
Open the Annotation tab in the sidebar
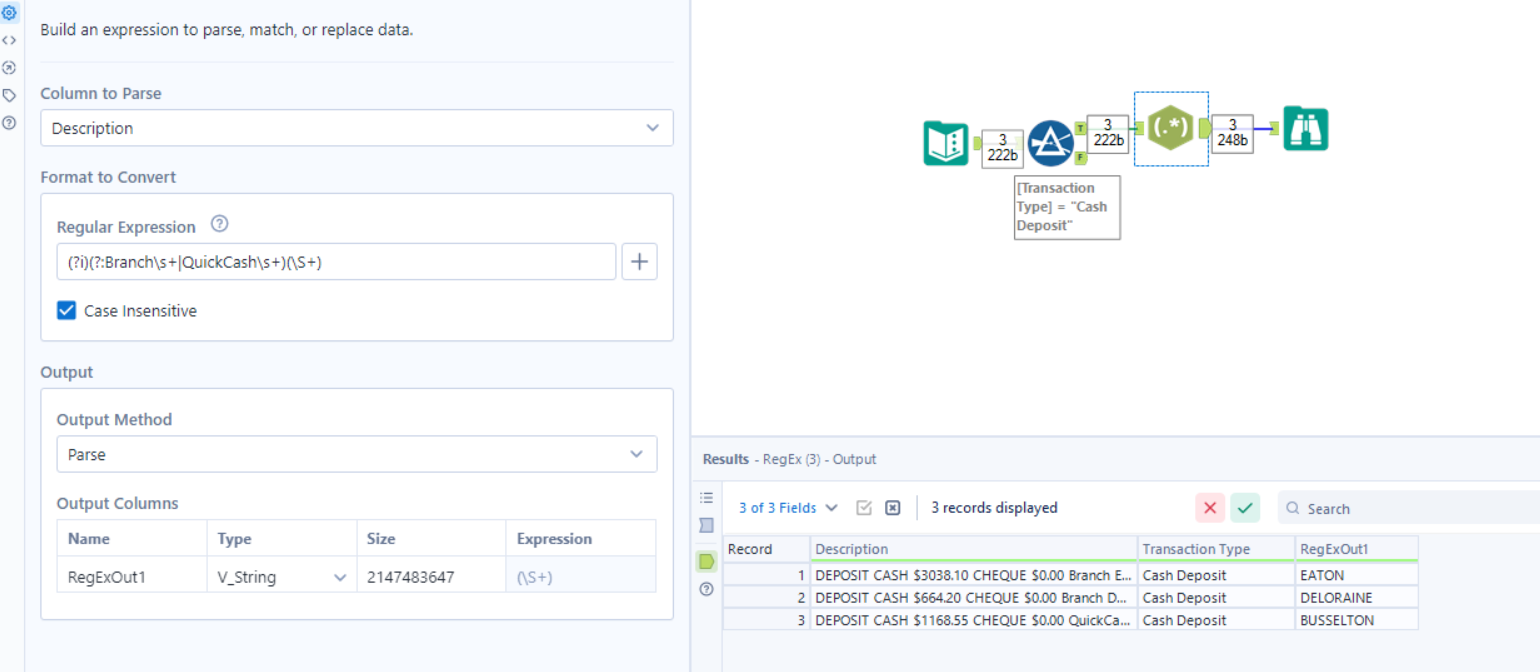point(10,94)
